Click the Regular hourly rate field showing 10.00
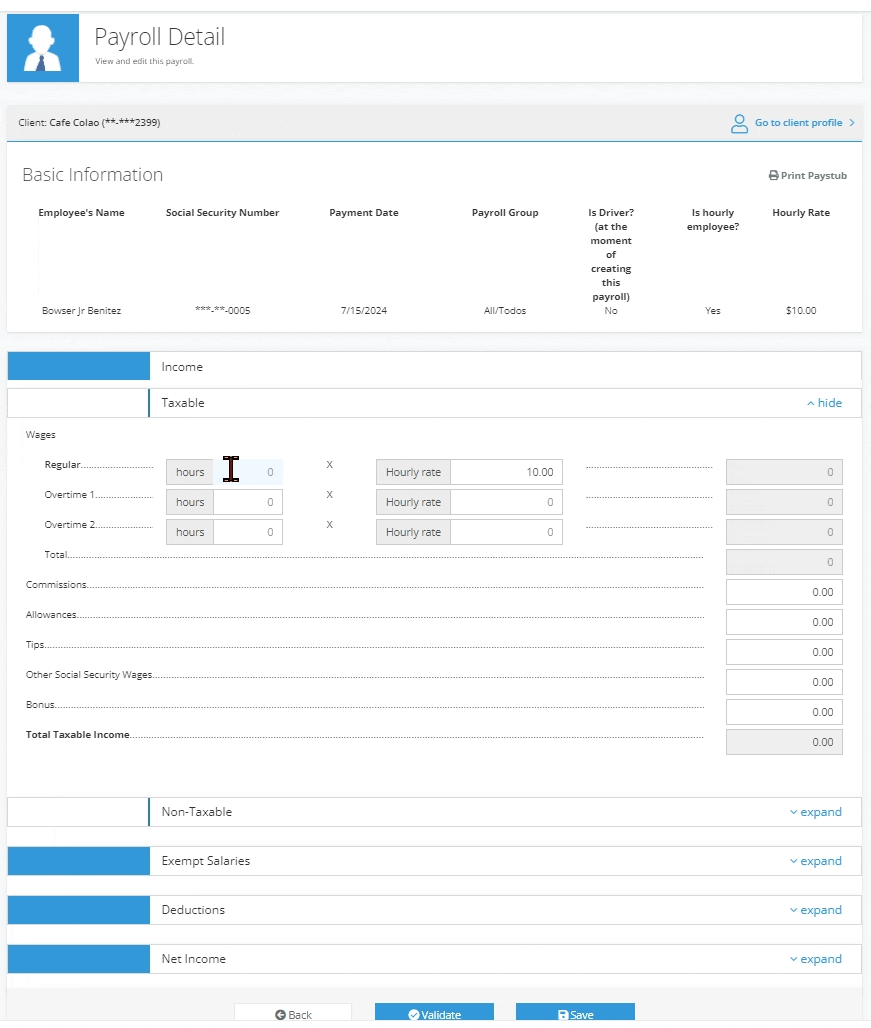 tap(506, 472)
